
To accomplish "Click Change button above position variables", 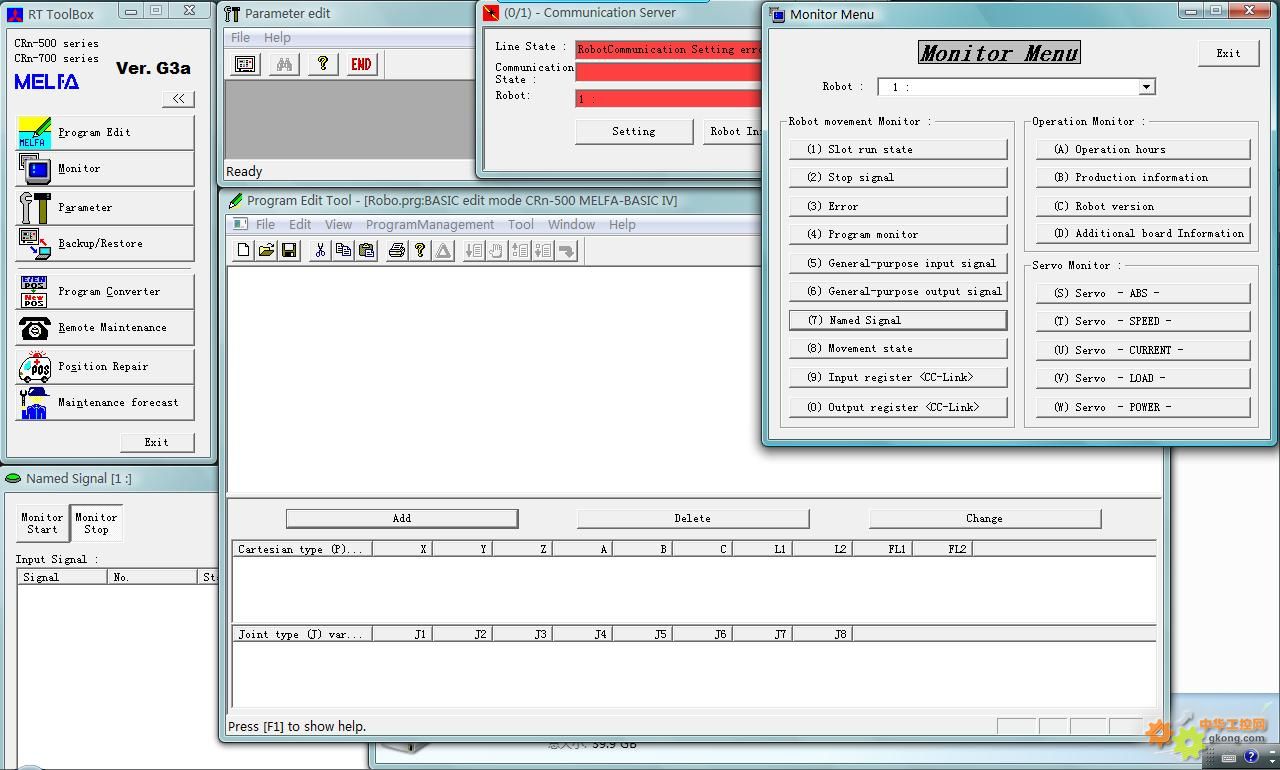I will point(985,518).
